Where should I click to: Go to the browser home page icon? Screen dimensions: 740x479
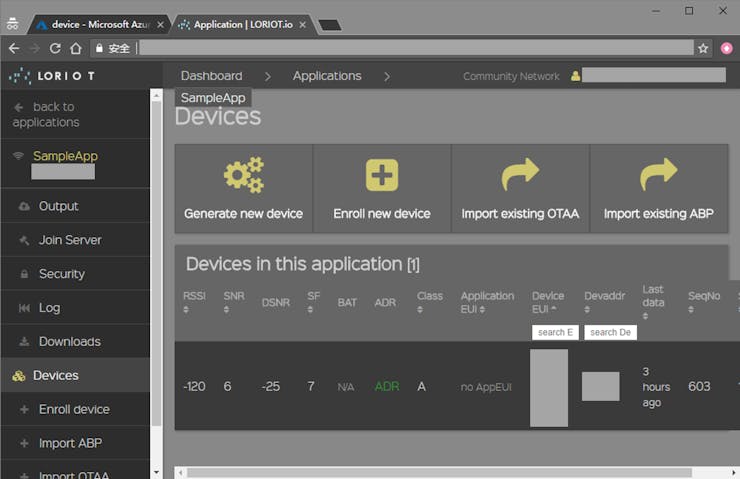point(76,48)
